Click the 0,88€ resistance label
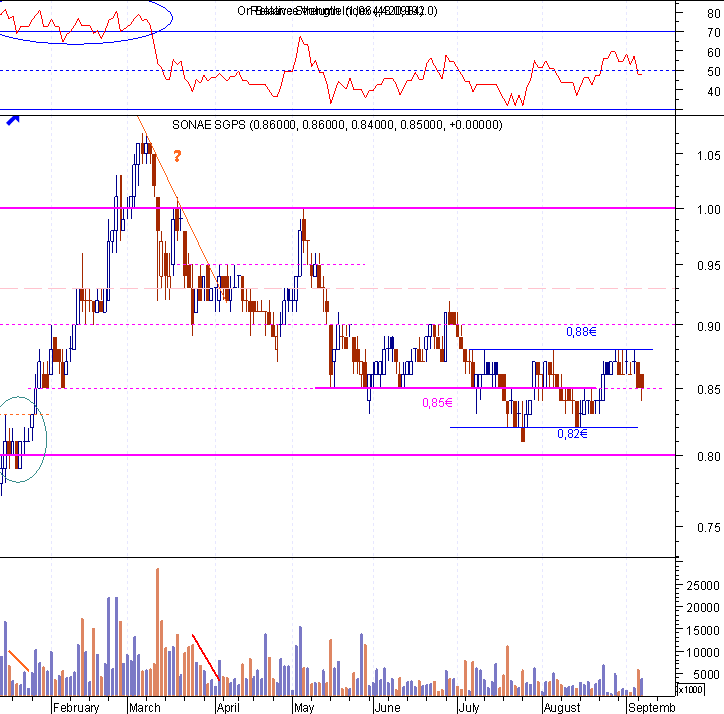724x714 pixels. pyautogui.click(x=581, y=332)
